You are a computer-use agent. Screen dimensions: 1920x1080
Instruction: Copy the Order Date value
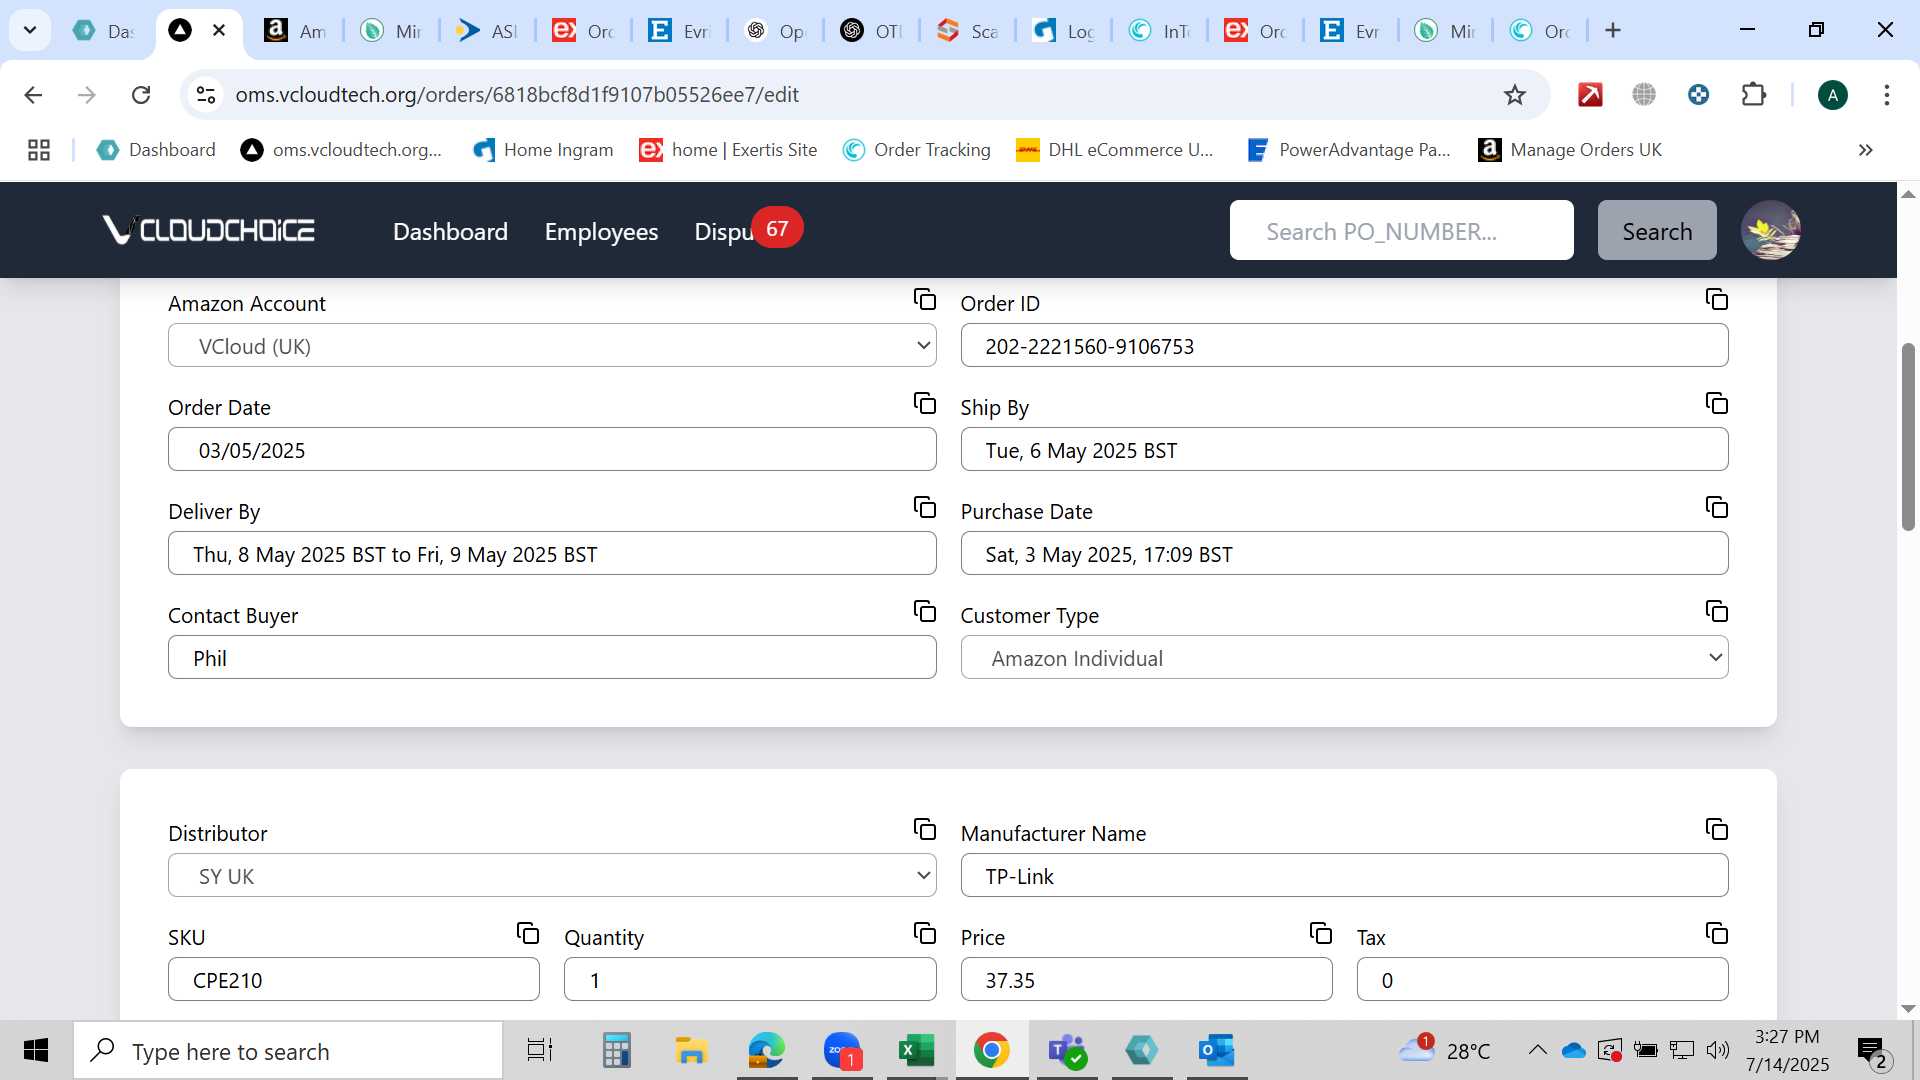coord(925,404)
